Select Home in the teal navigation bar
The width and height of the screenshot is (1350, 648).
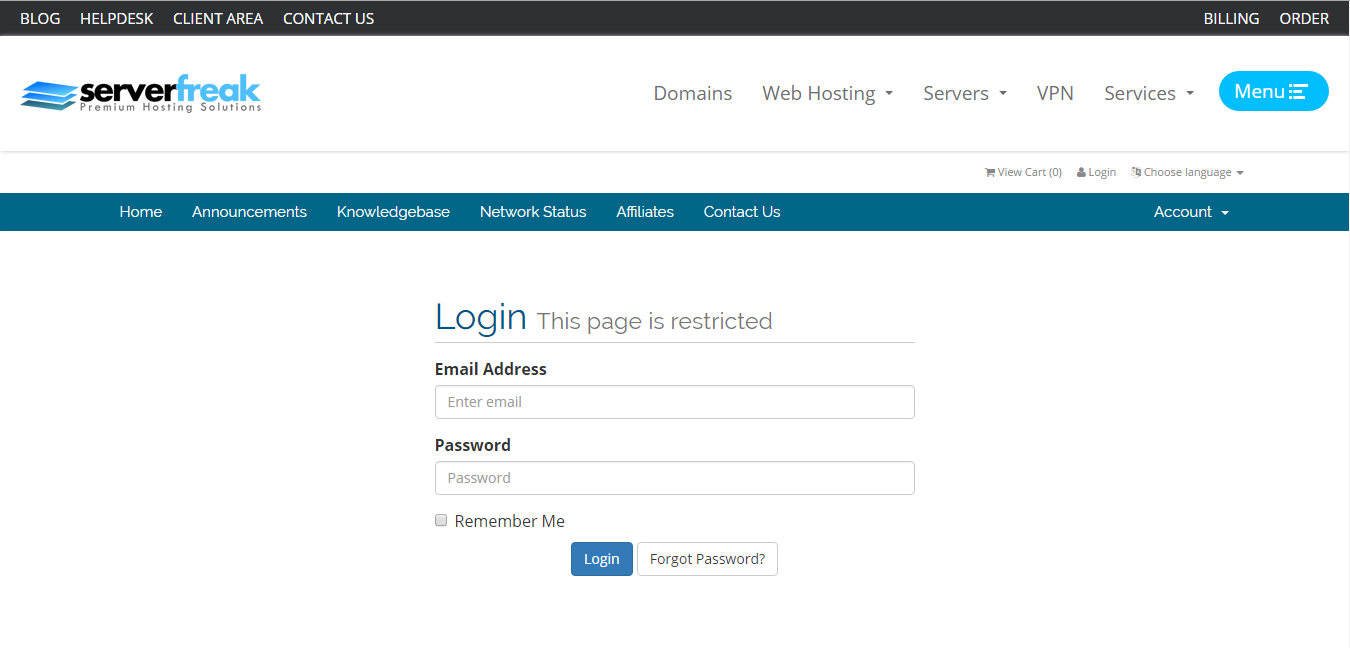[x=141, y=212]
